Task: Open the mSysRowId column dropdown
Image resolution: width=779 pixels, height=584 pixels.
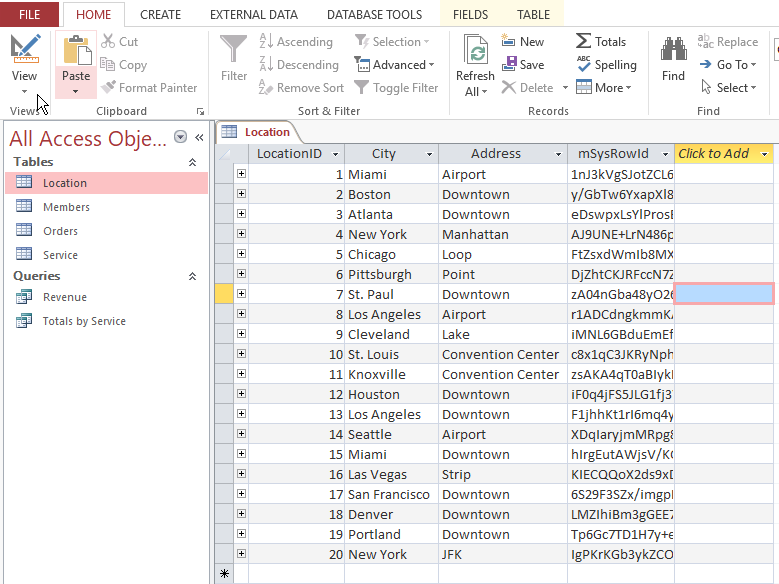Action: pos(665,155)
